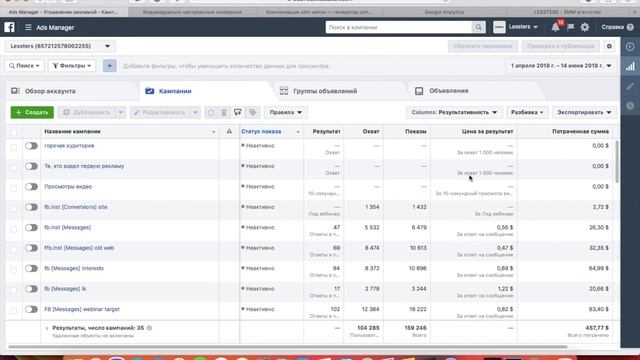Sort by Потраченная сумма column header

click(580, 131)
